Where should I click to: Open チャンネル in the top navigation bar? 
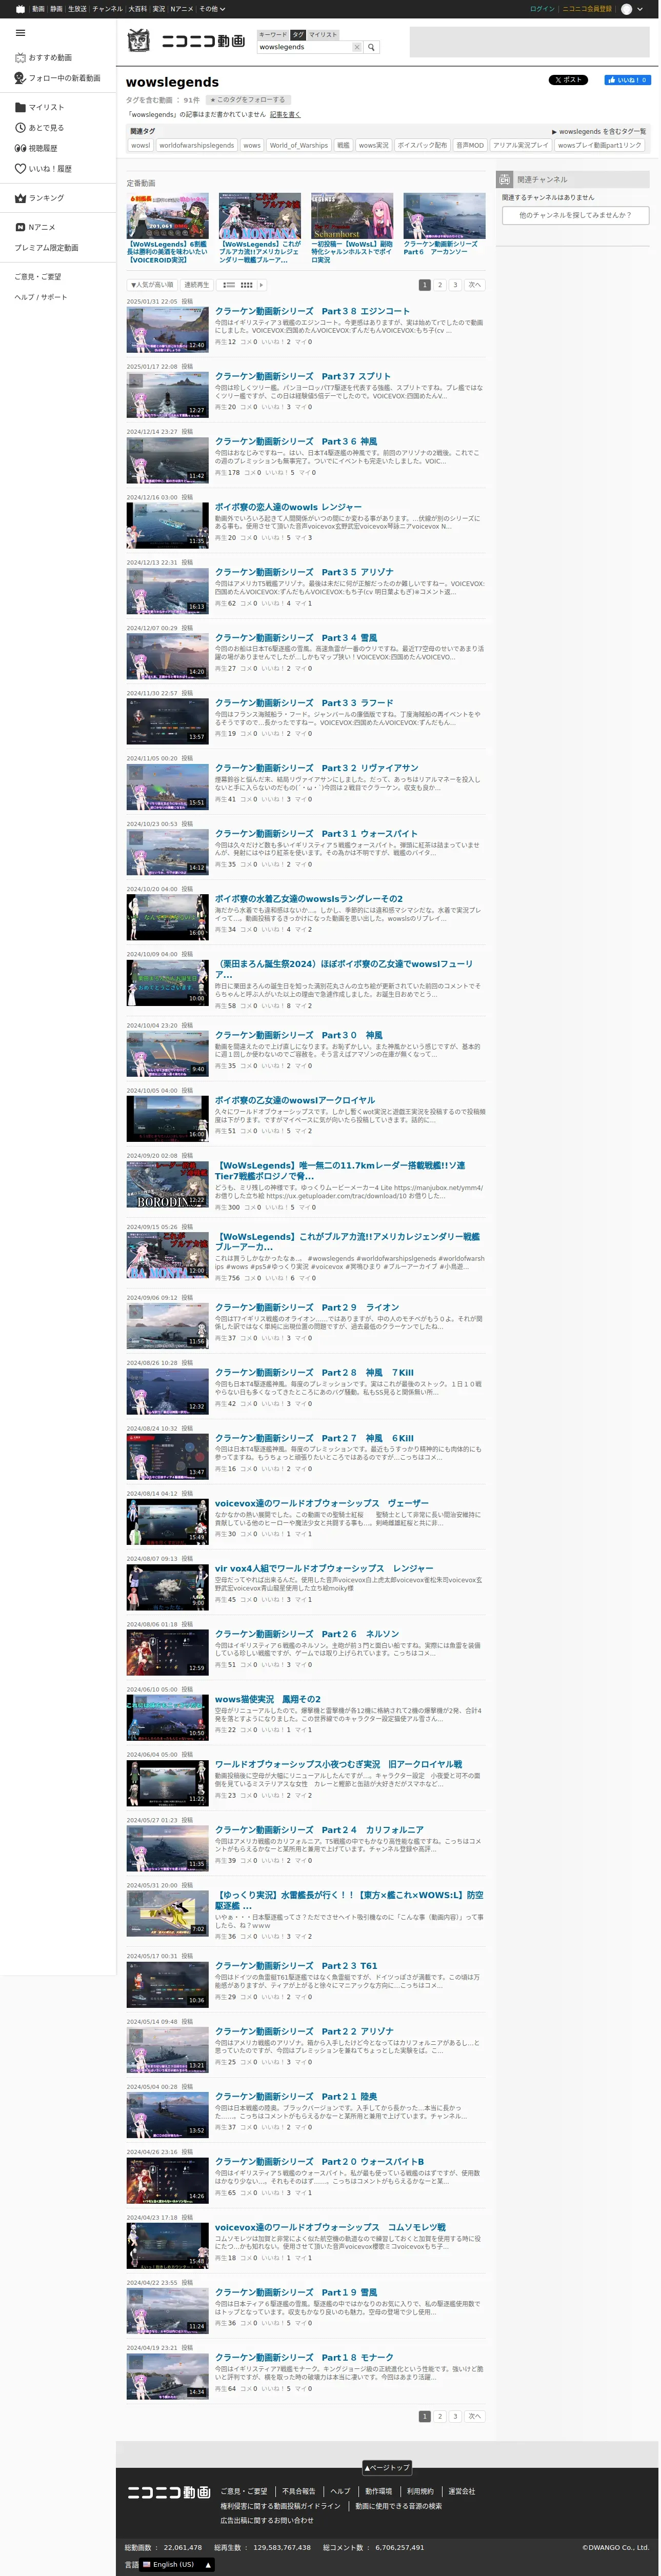pyautogui.click(x=107, y=8)
